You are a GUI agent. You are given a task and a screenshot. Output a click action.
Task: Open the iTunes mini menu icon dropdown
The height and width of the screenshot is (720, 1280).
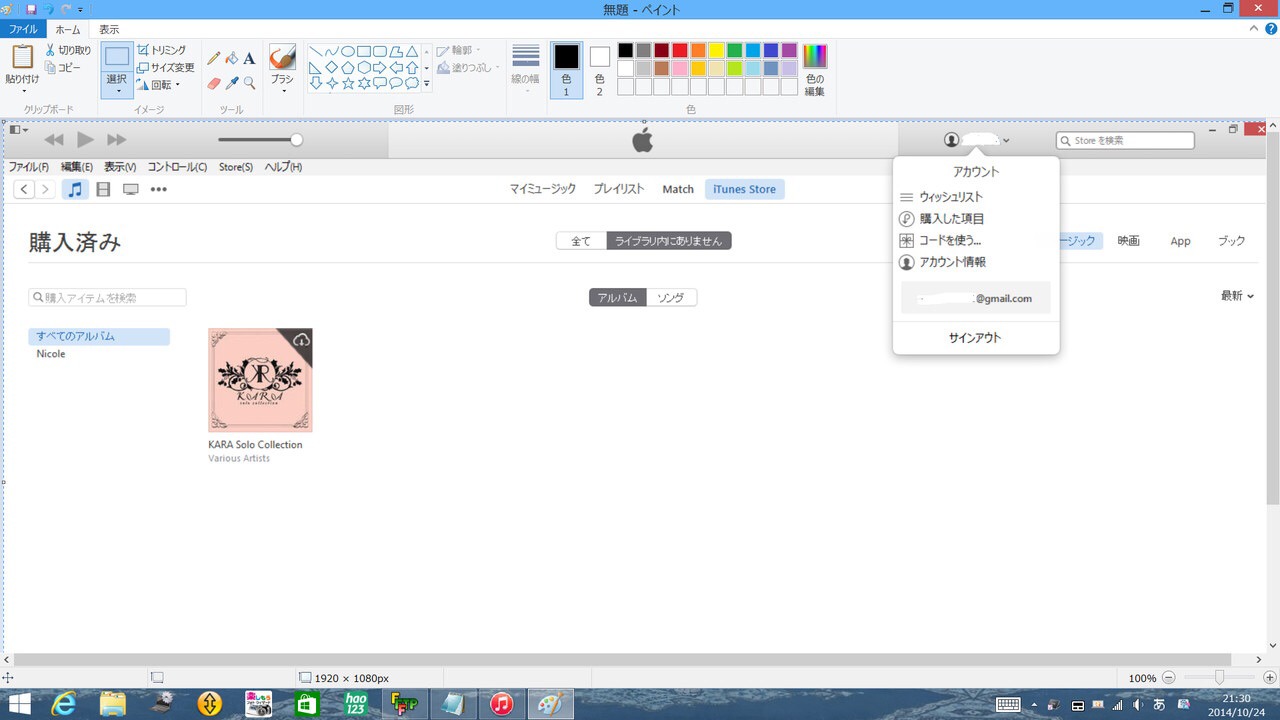pyautogui.click(x=18, y=129)
